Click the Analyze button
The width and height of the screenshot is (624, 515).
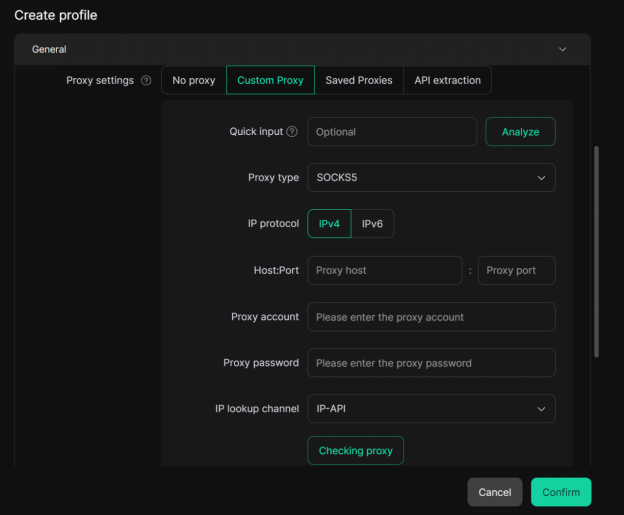520,132
